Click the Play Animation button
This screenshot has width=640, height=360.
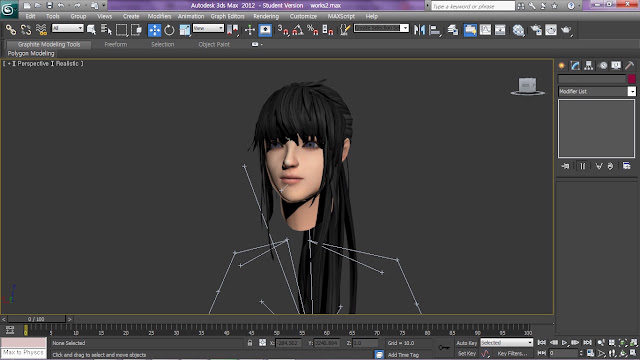[x=564, y=343]
